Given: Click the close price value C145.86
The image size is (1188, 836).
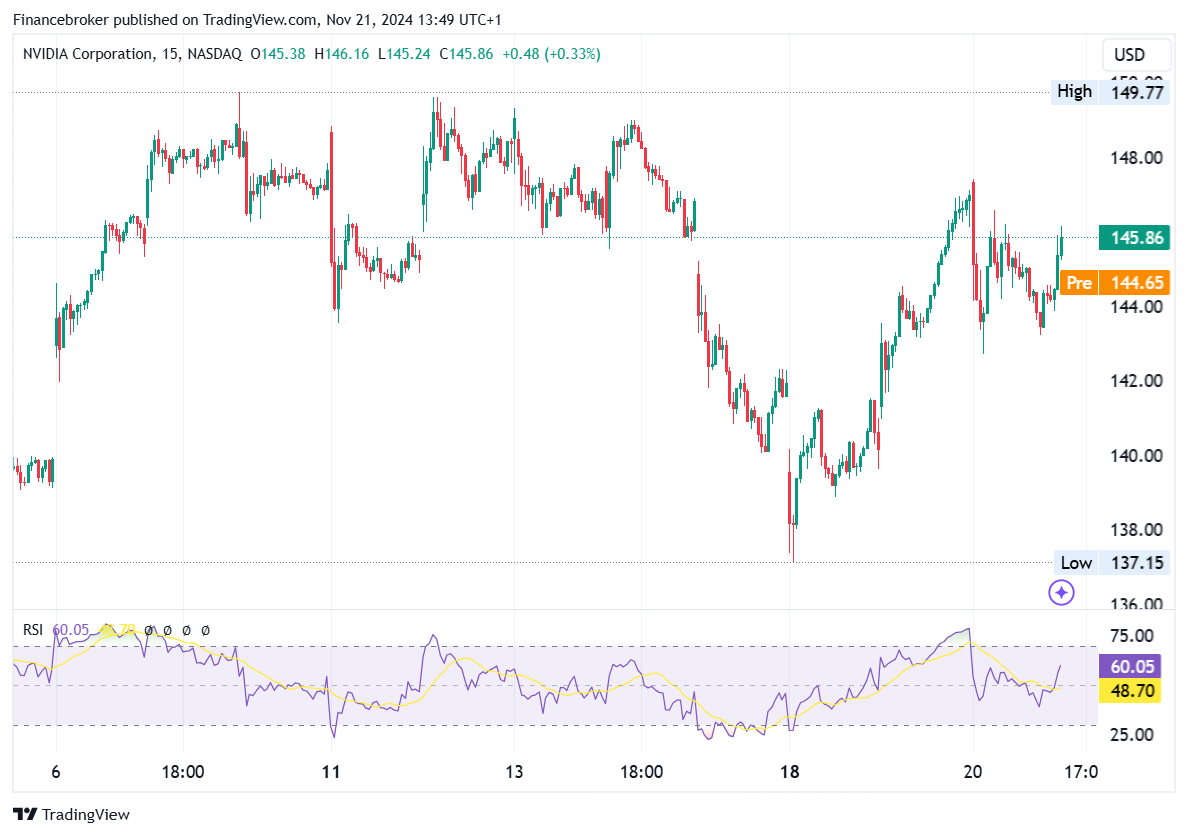Looking at the screenshot, I should pyautogui.click(x=471, y=54).
